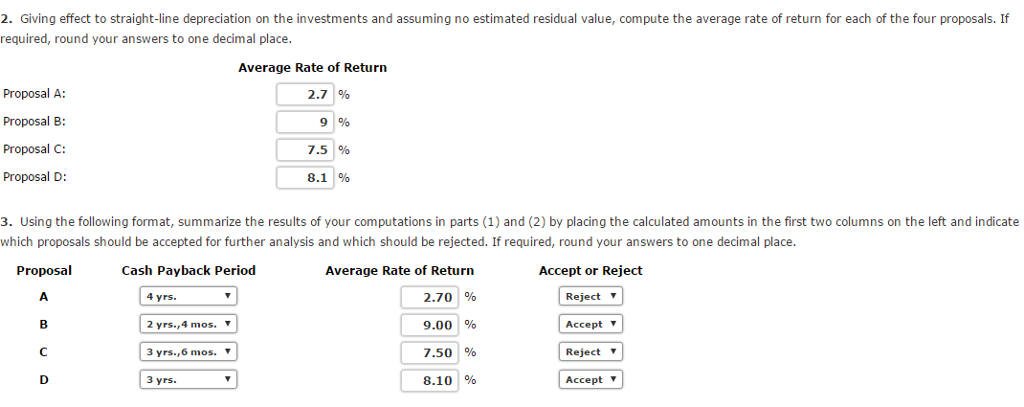Click the summary table field showing 8.10
Screen dimensions: 1024x407
[429, 380]
